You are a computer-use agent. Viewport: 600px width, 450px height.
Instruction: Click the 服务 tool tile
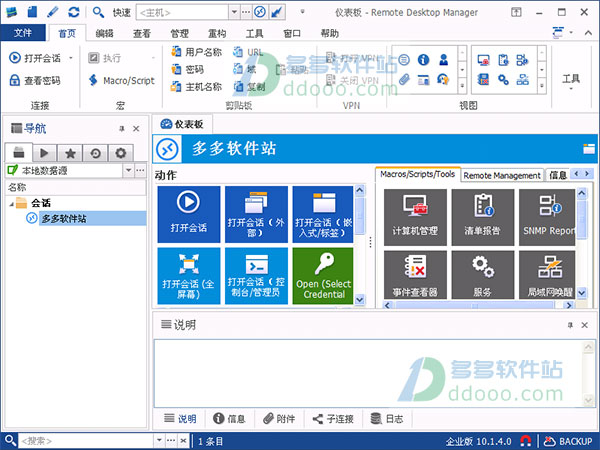click(x=483, y=274)
